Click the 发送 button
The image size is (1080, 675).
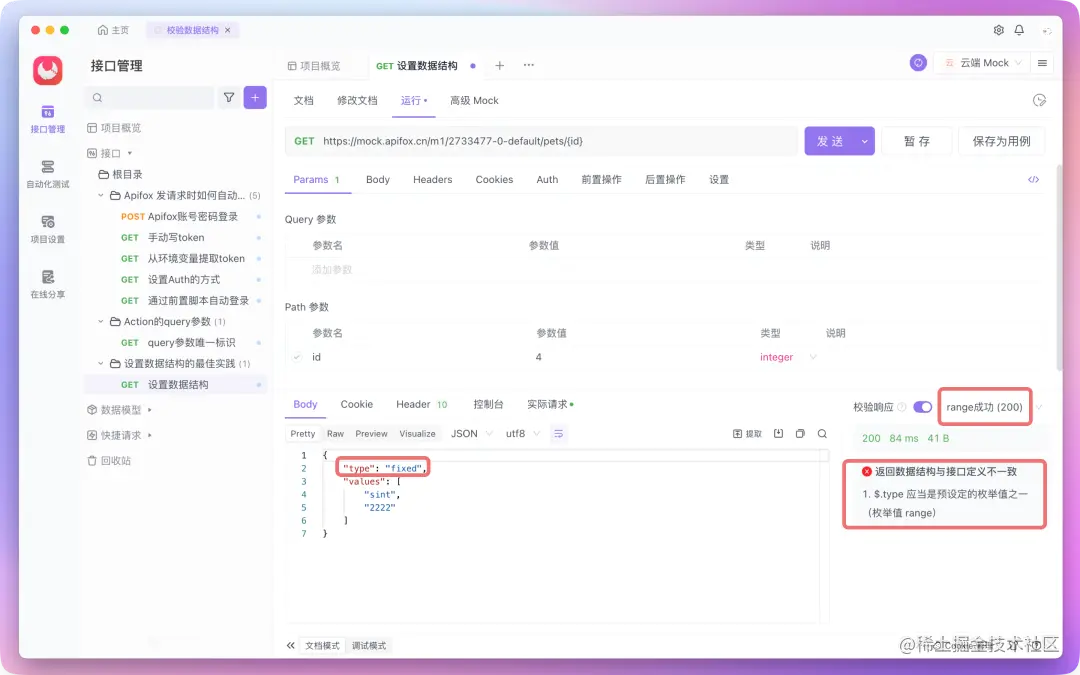tap(832, 141)
